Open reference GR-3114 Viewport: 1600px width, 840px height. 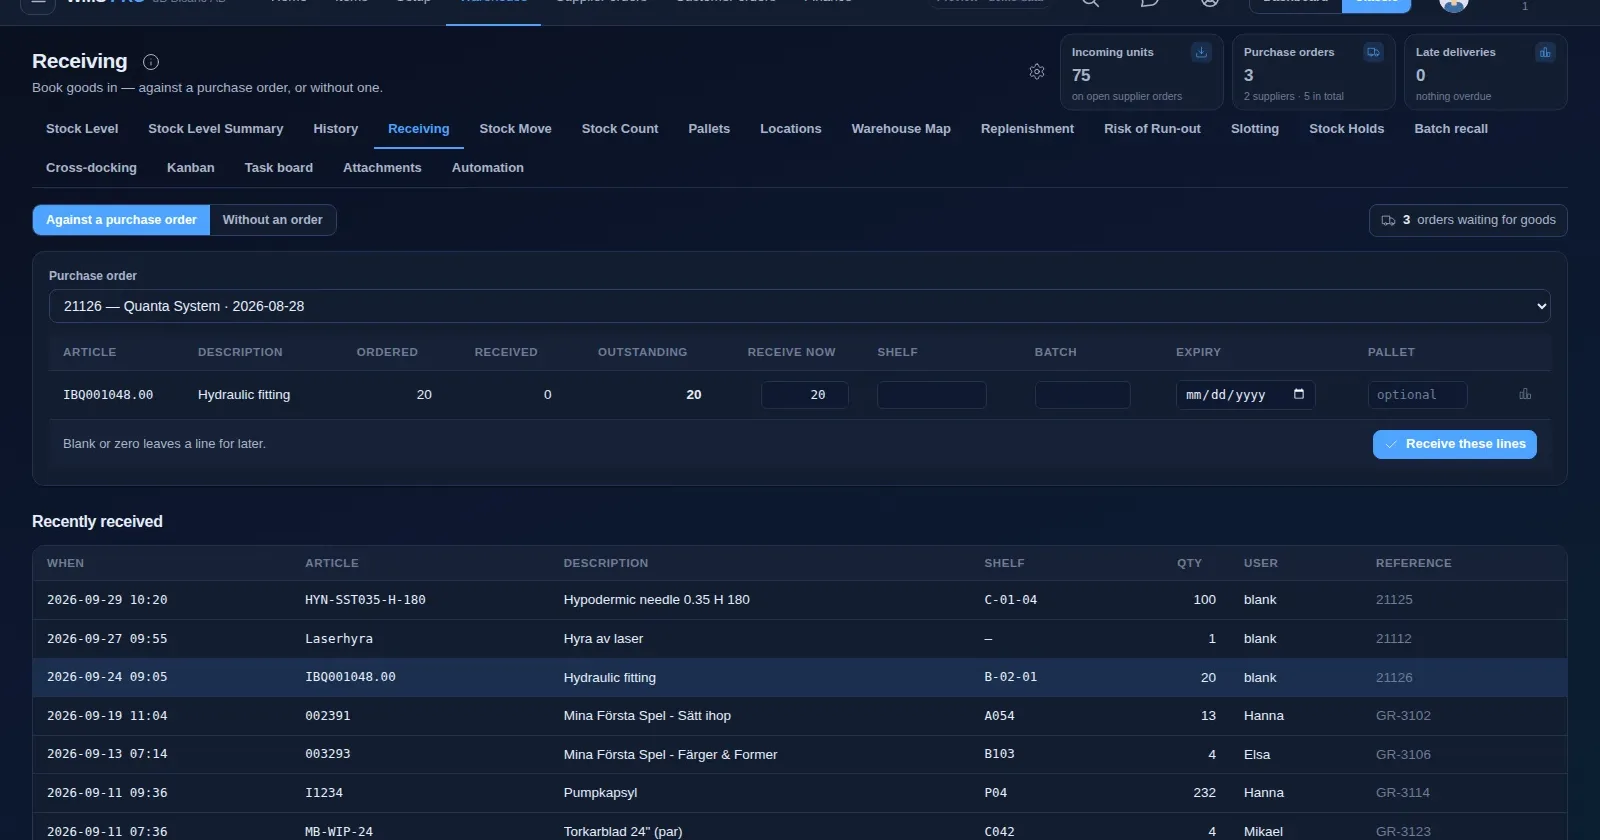click(1403, 793)
